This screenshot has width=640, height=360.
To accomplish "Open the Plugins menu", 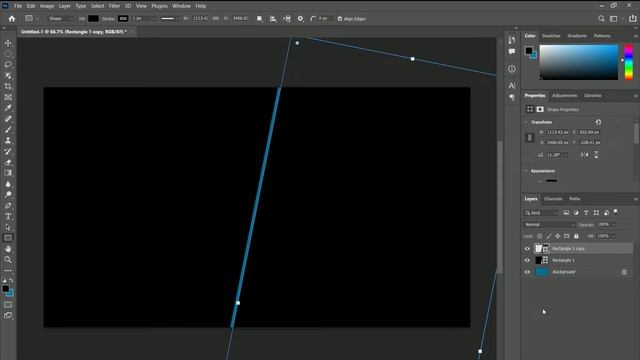I will coord(160,6).
